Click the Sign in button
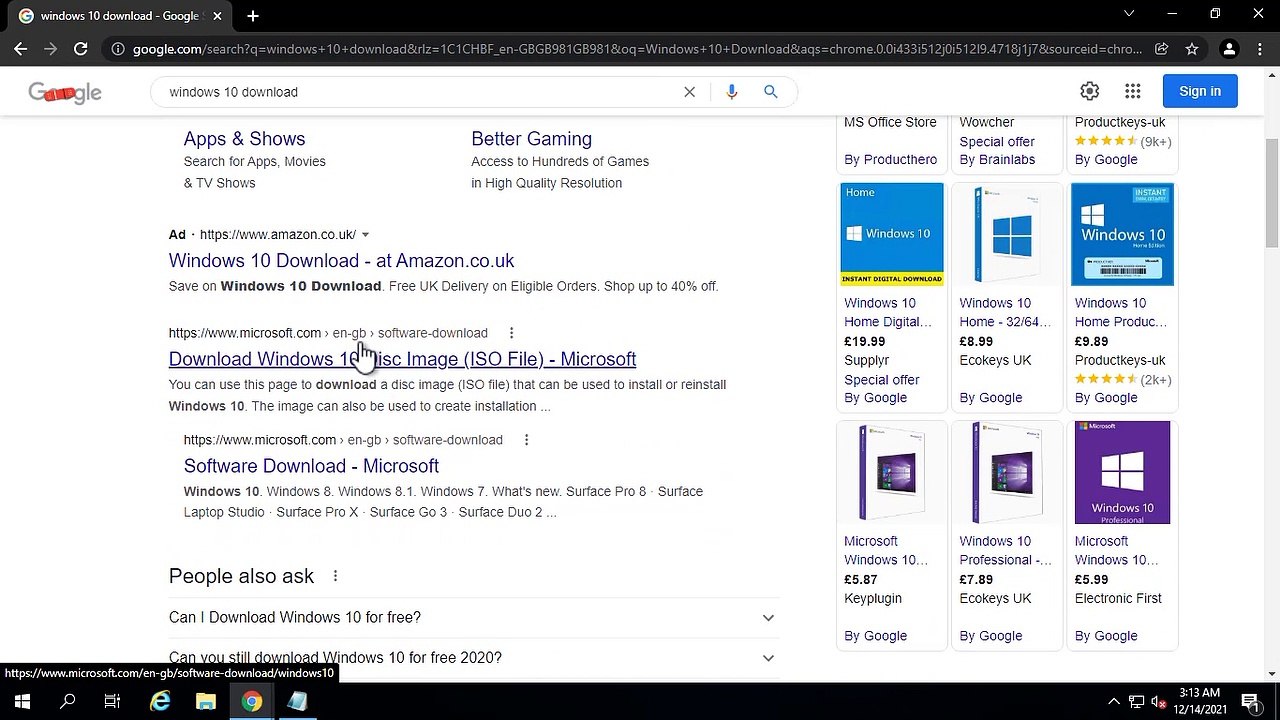The image size is (1280, 720). pos(1200,91)
